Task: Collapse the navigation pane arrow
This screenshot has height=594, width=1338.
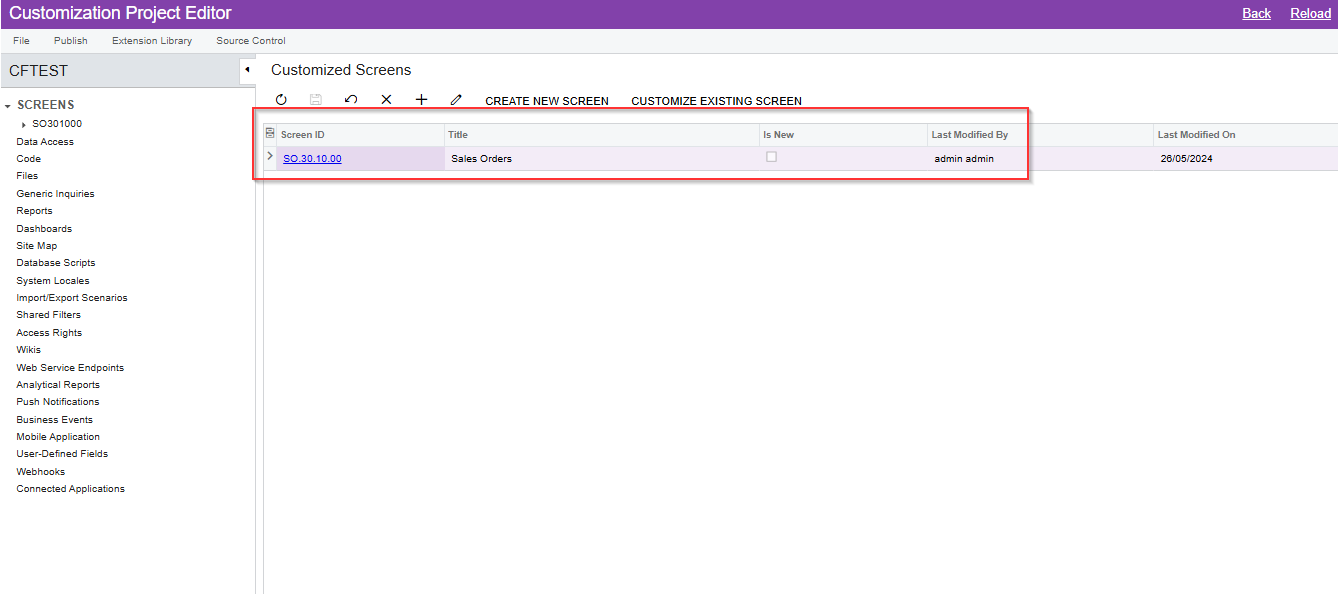Action: pos(247,70)
